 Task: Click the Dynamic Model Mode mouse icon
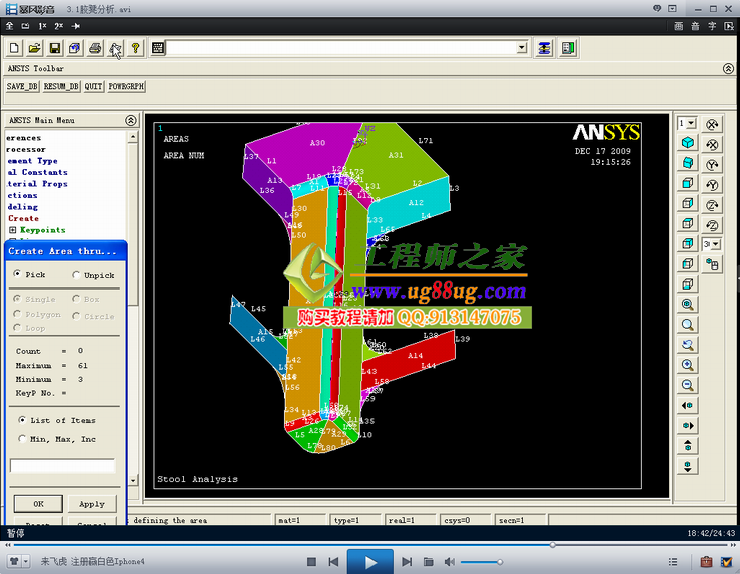tap(712, 264)
